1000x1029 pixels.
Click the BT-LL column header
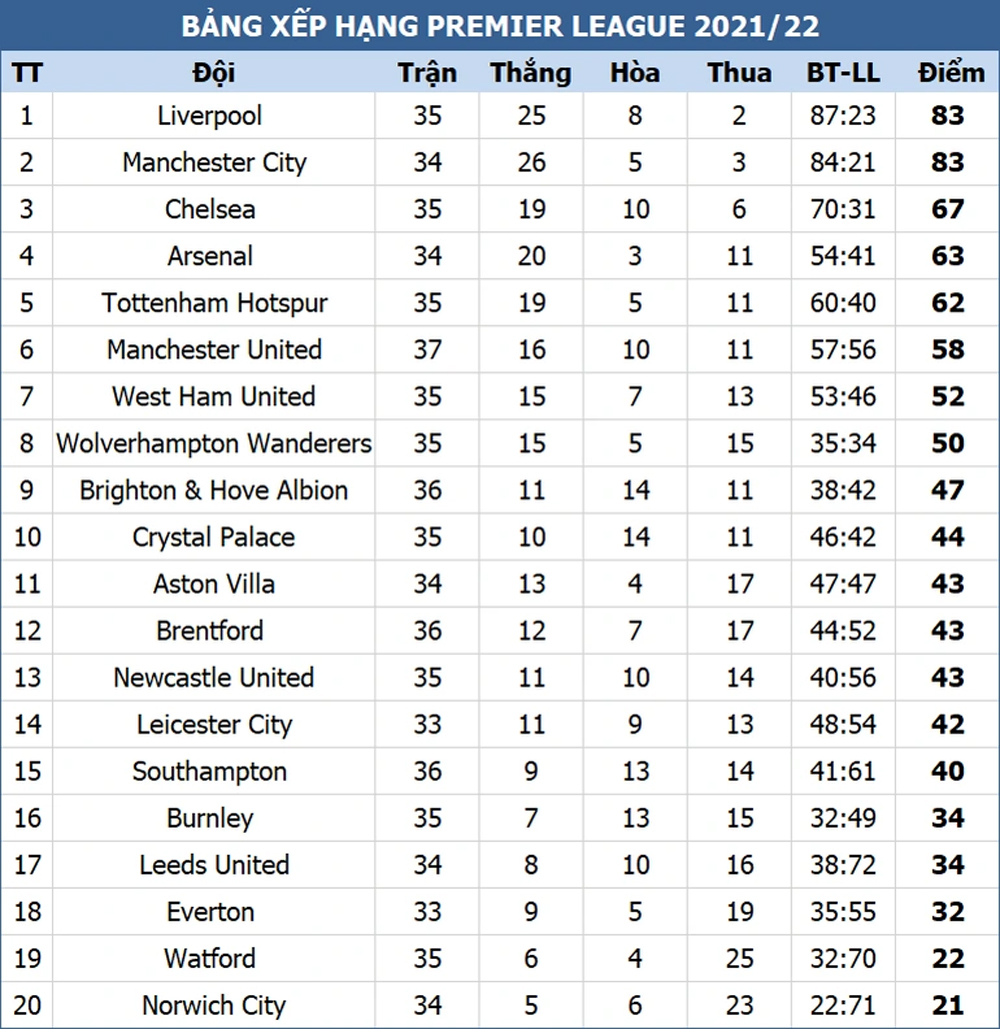click(843, 72)
